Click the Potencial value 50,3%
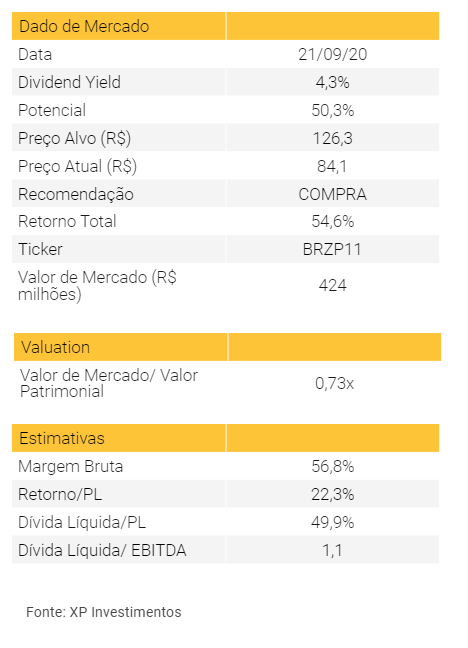The height and width of the screenshot is (648, 468). click(x=332, y=110)
